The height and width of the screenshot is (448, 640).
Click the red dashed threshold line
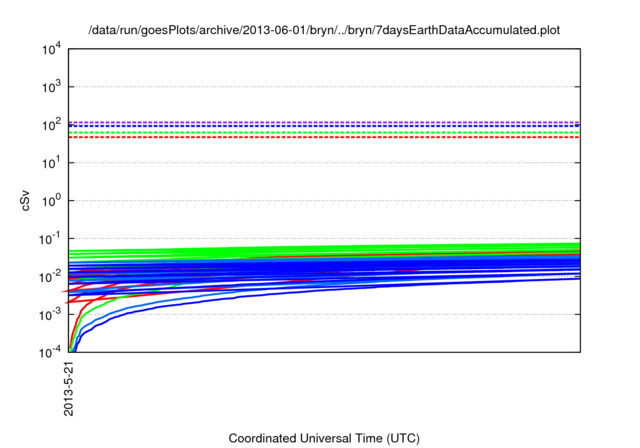[x=324, y=137]
